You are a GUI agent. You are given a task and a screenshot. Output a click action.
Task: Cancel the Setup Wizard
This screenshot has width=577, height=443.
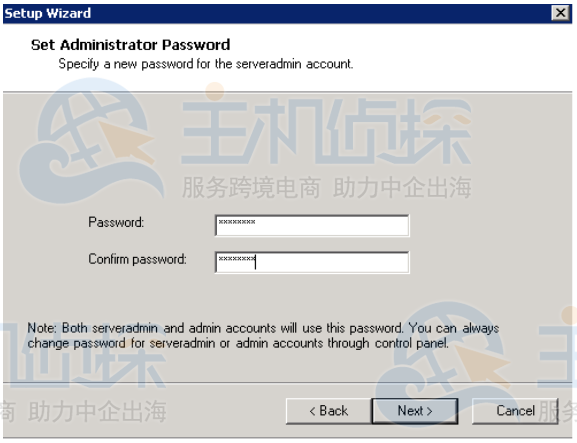(x=515, y=411)
